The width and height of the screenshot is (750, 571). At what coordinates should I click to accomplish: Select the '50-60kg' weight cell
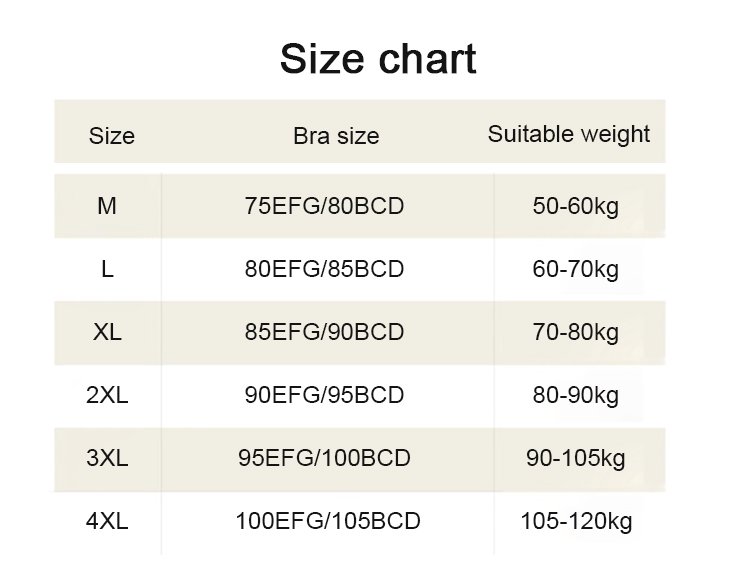pyautogui.click(x=576, y=207)
